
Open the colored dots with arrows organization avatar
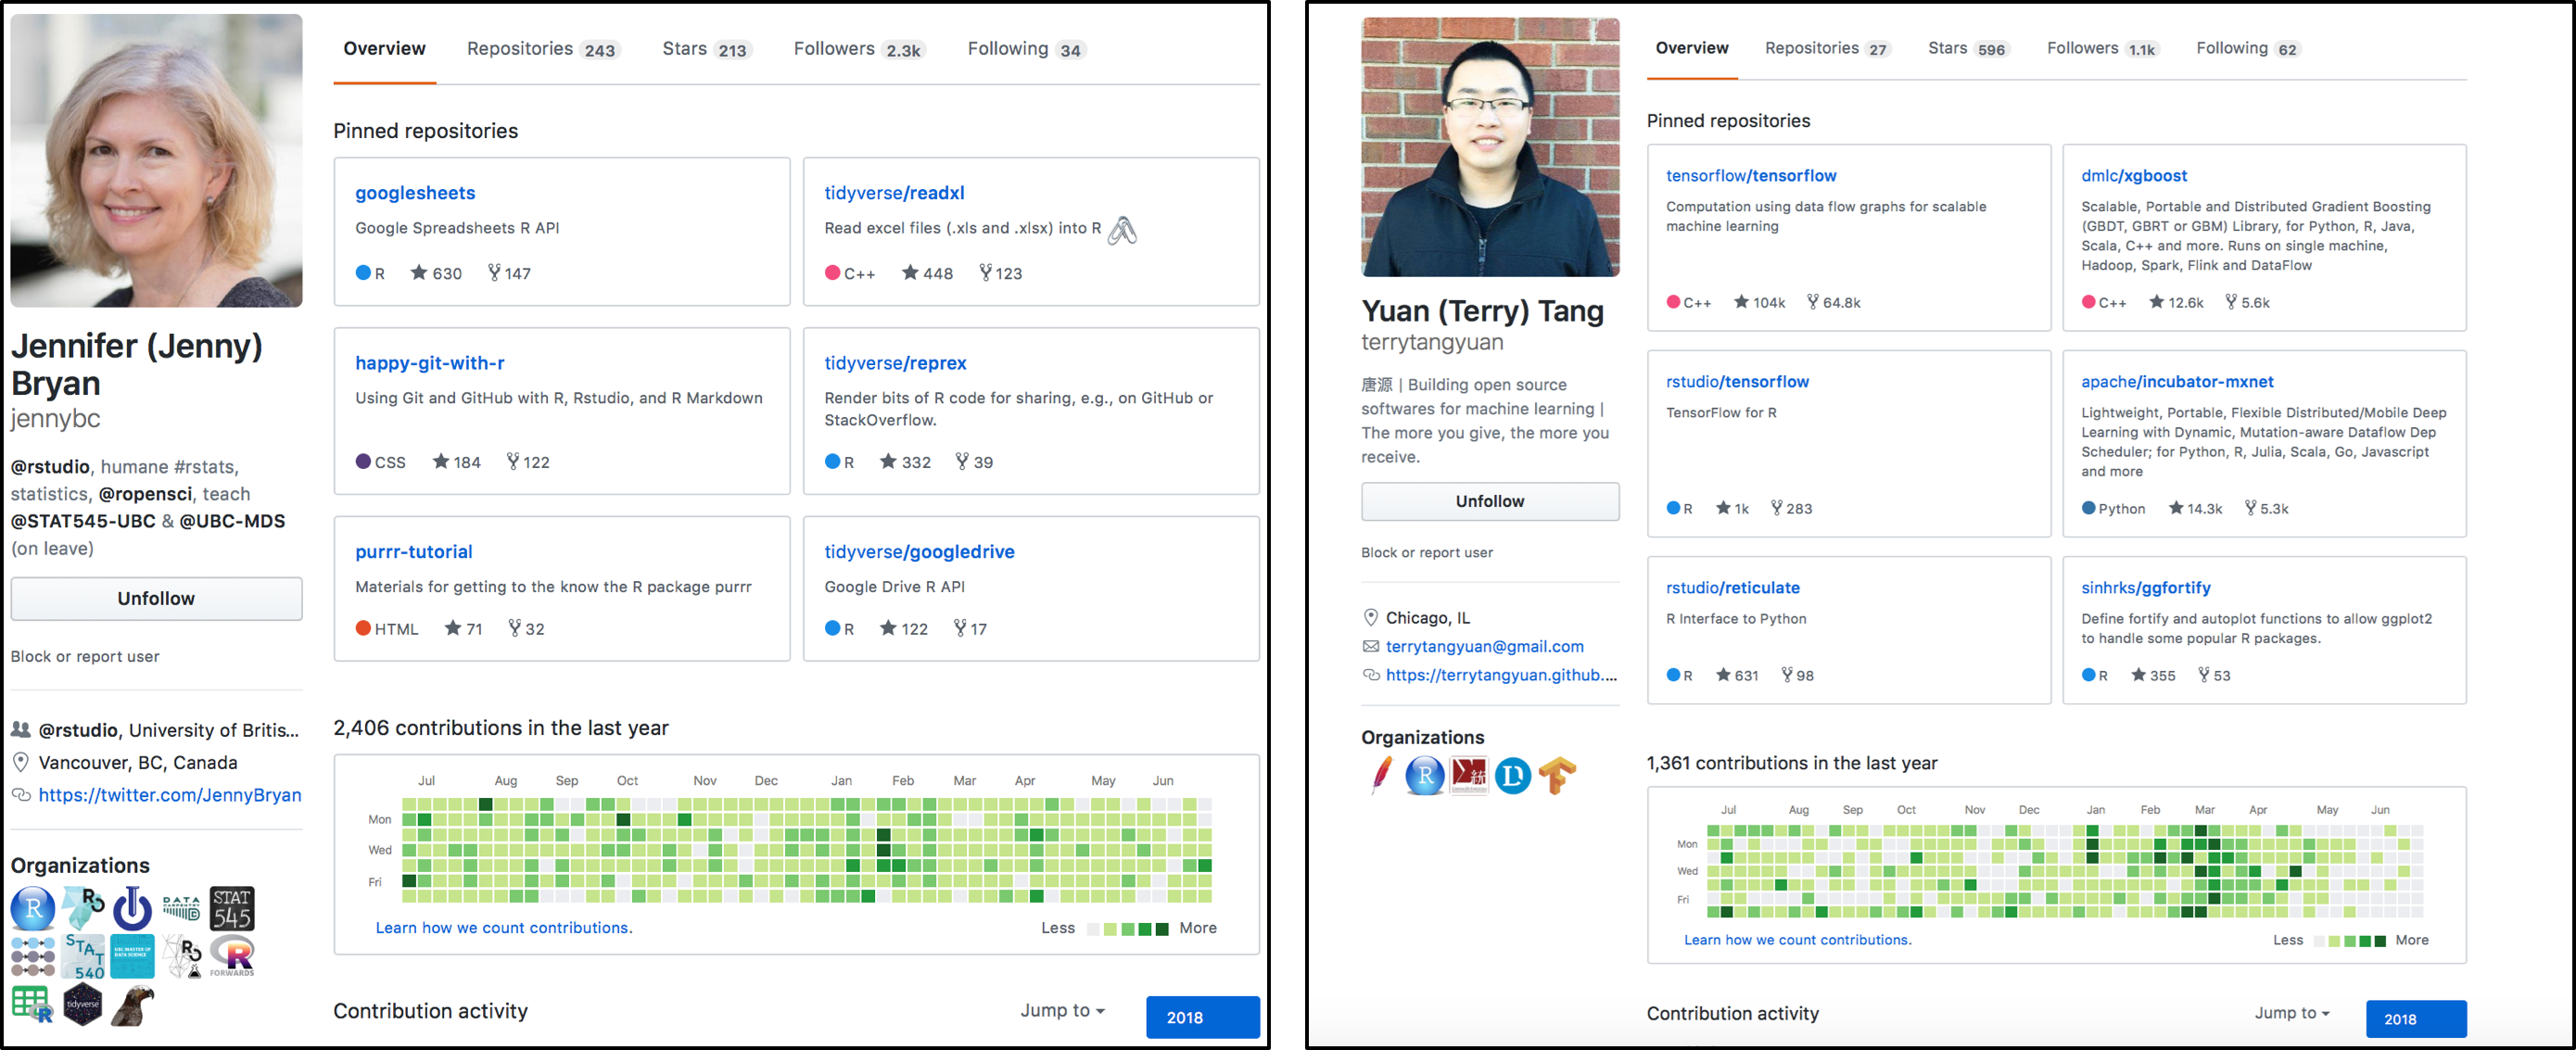(x=33, y=957)
